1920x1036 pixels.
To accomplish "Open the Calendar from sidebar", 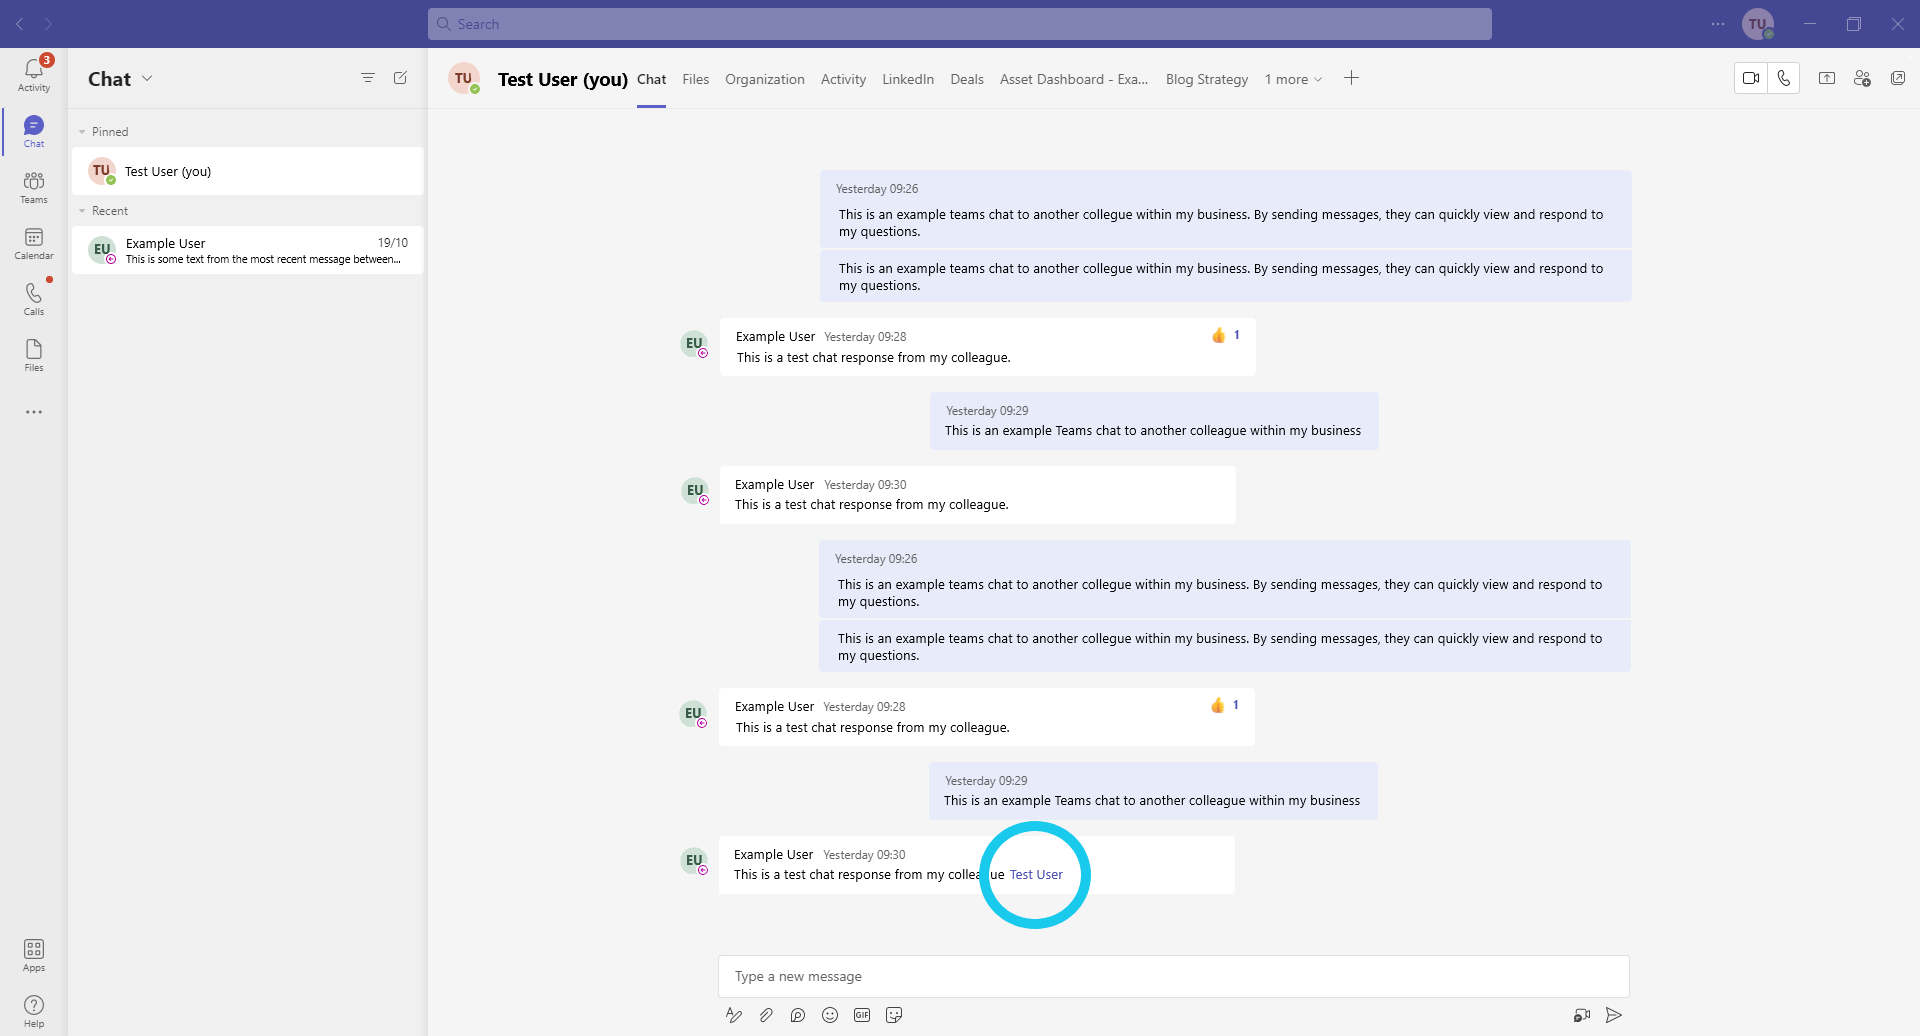I will coord(34,243).
